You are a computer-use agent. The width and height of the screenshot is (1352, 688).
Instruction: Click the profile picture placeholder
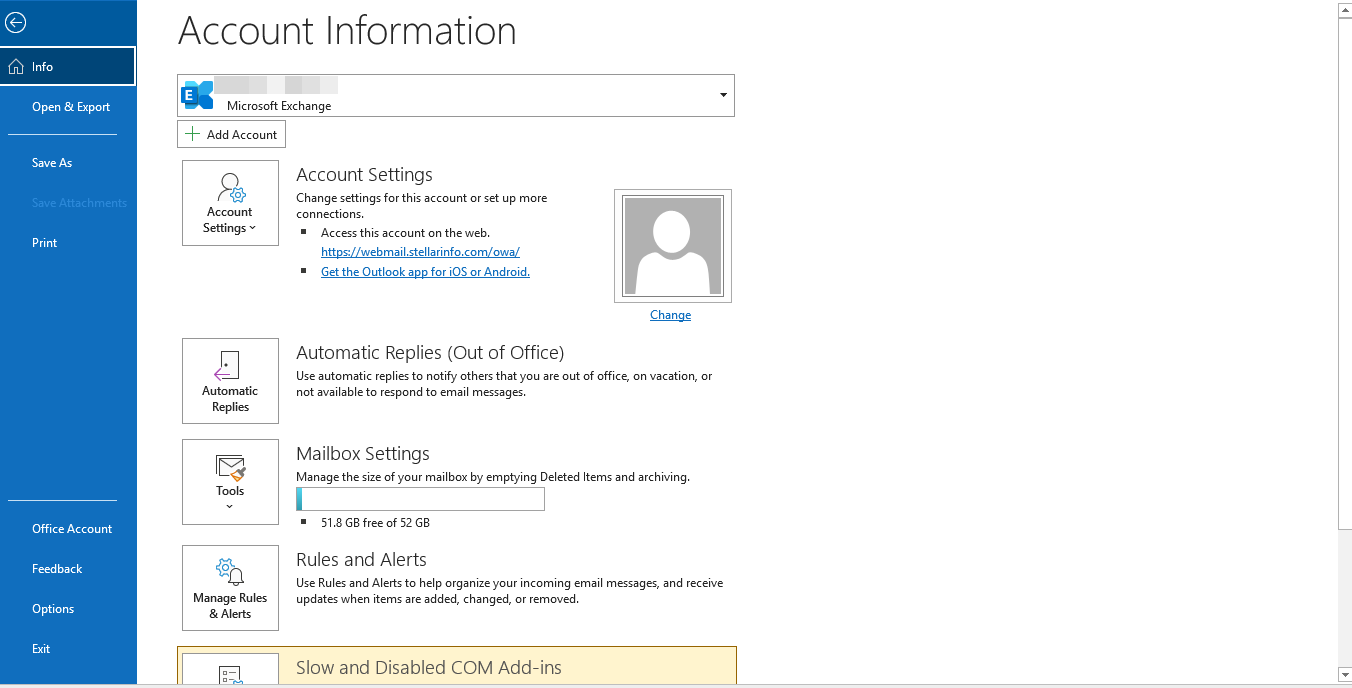[672, 246]
